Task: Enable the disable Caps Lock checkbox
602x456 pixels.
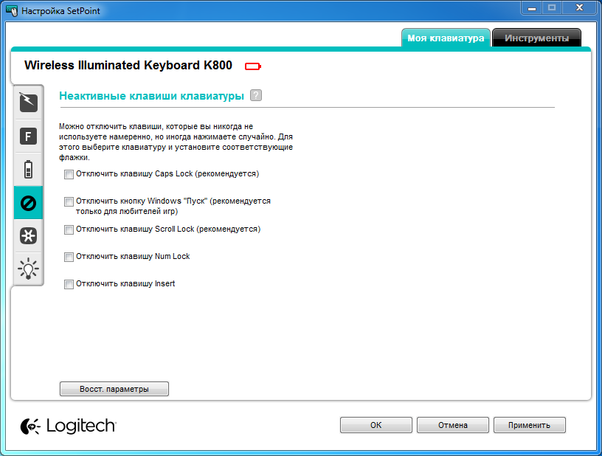Action: (69, 174)
